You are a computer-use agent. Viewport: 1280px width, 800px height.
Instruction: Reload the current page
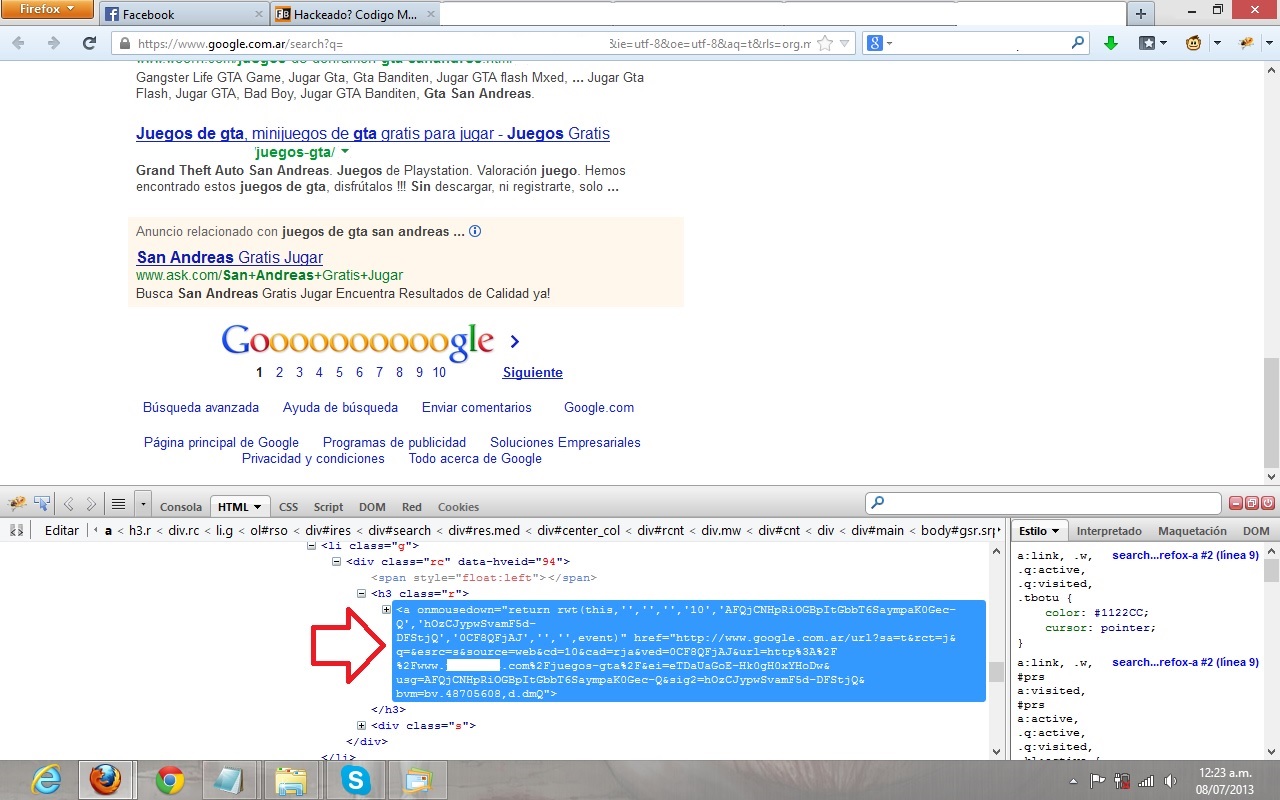coord(89,43)
